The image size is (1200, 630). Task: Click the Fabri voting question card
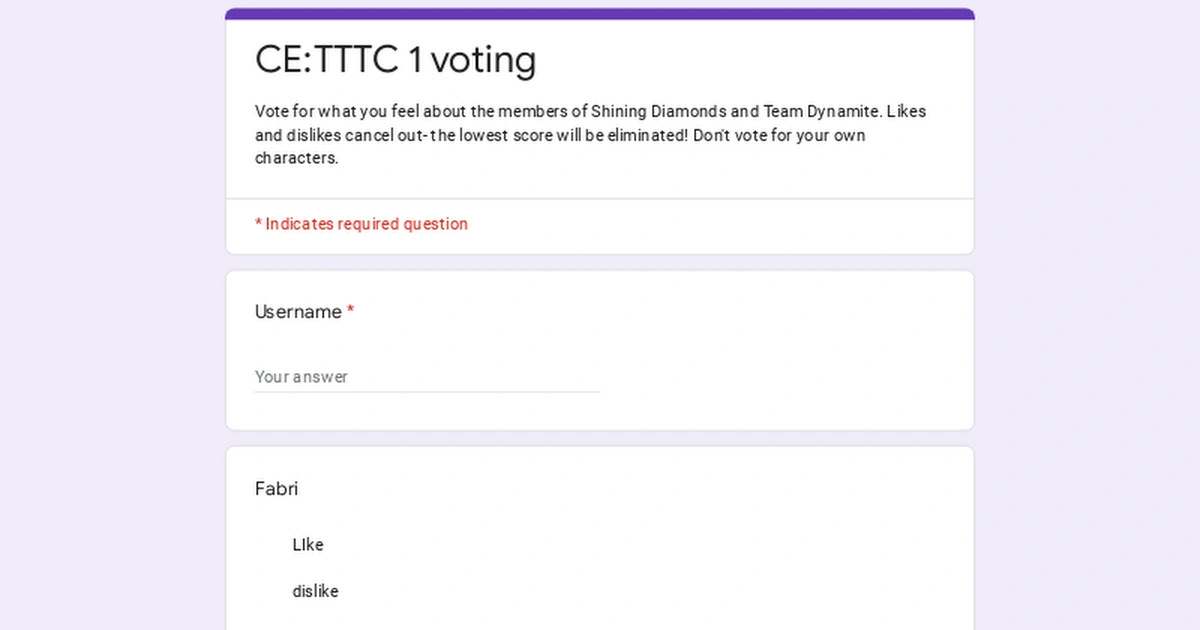[x=600, y=537]
